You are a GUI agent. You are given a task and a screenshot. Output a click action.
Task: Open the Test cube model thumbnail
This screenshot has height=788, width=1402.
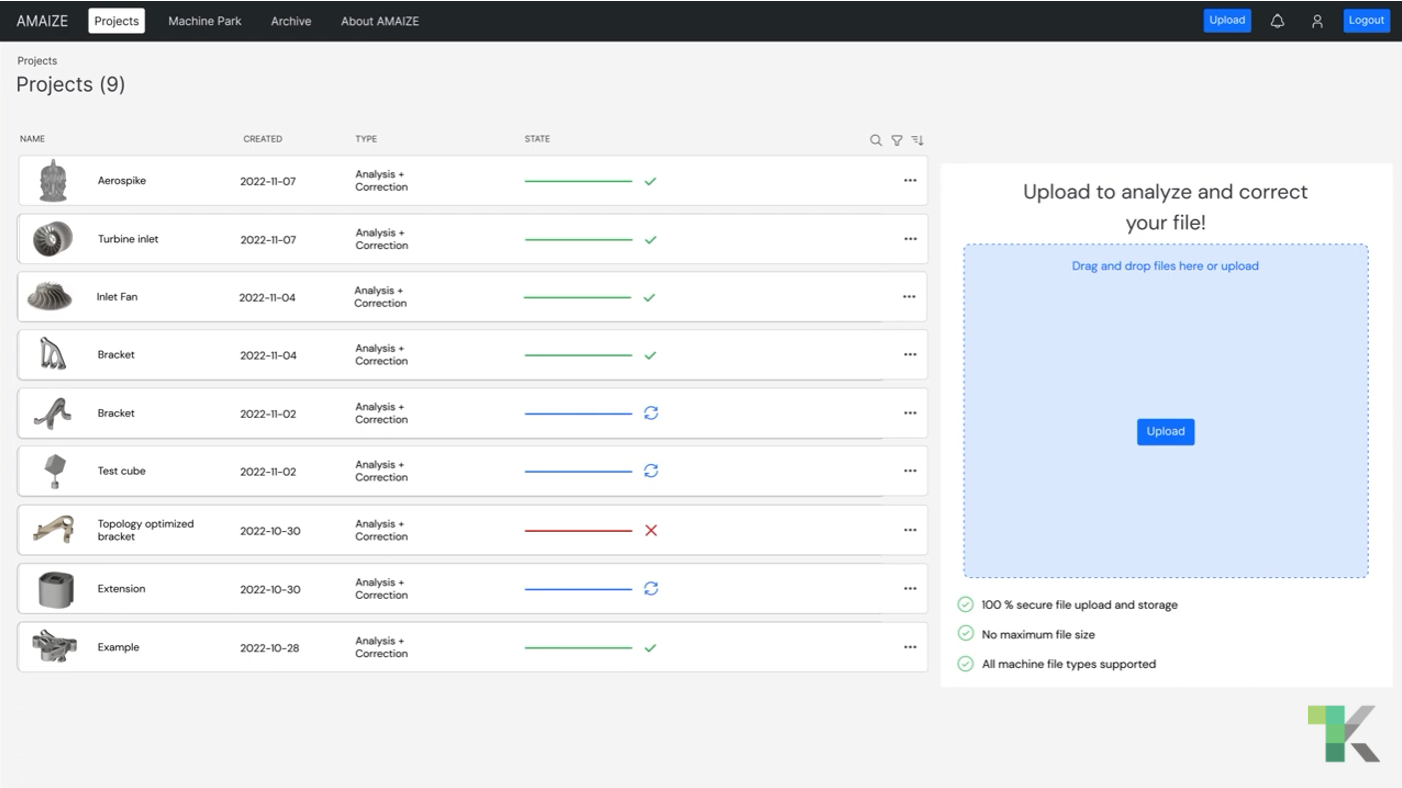[54, 471]
